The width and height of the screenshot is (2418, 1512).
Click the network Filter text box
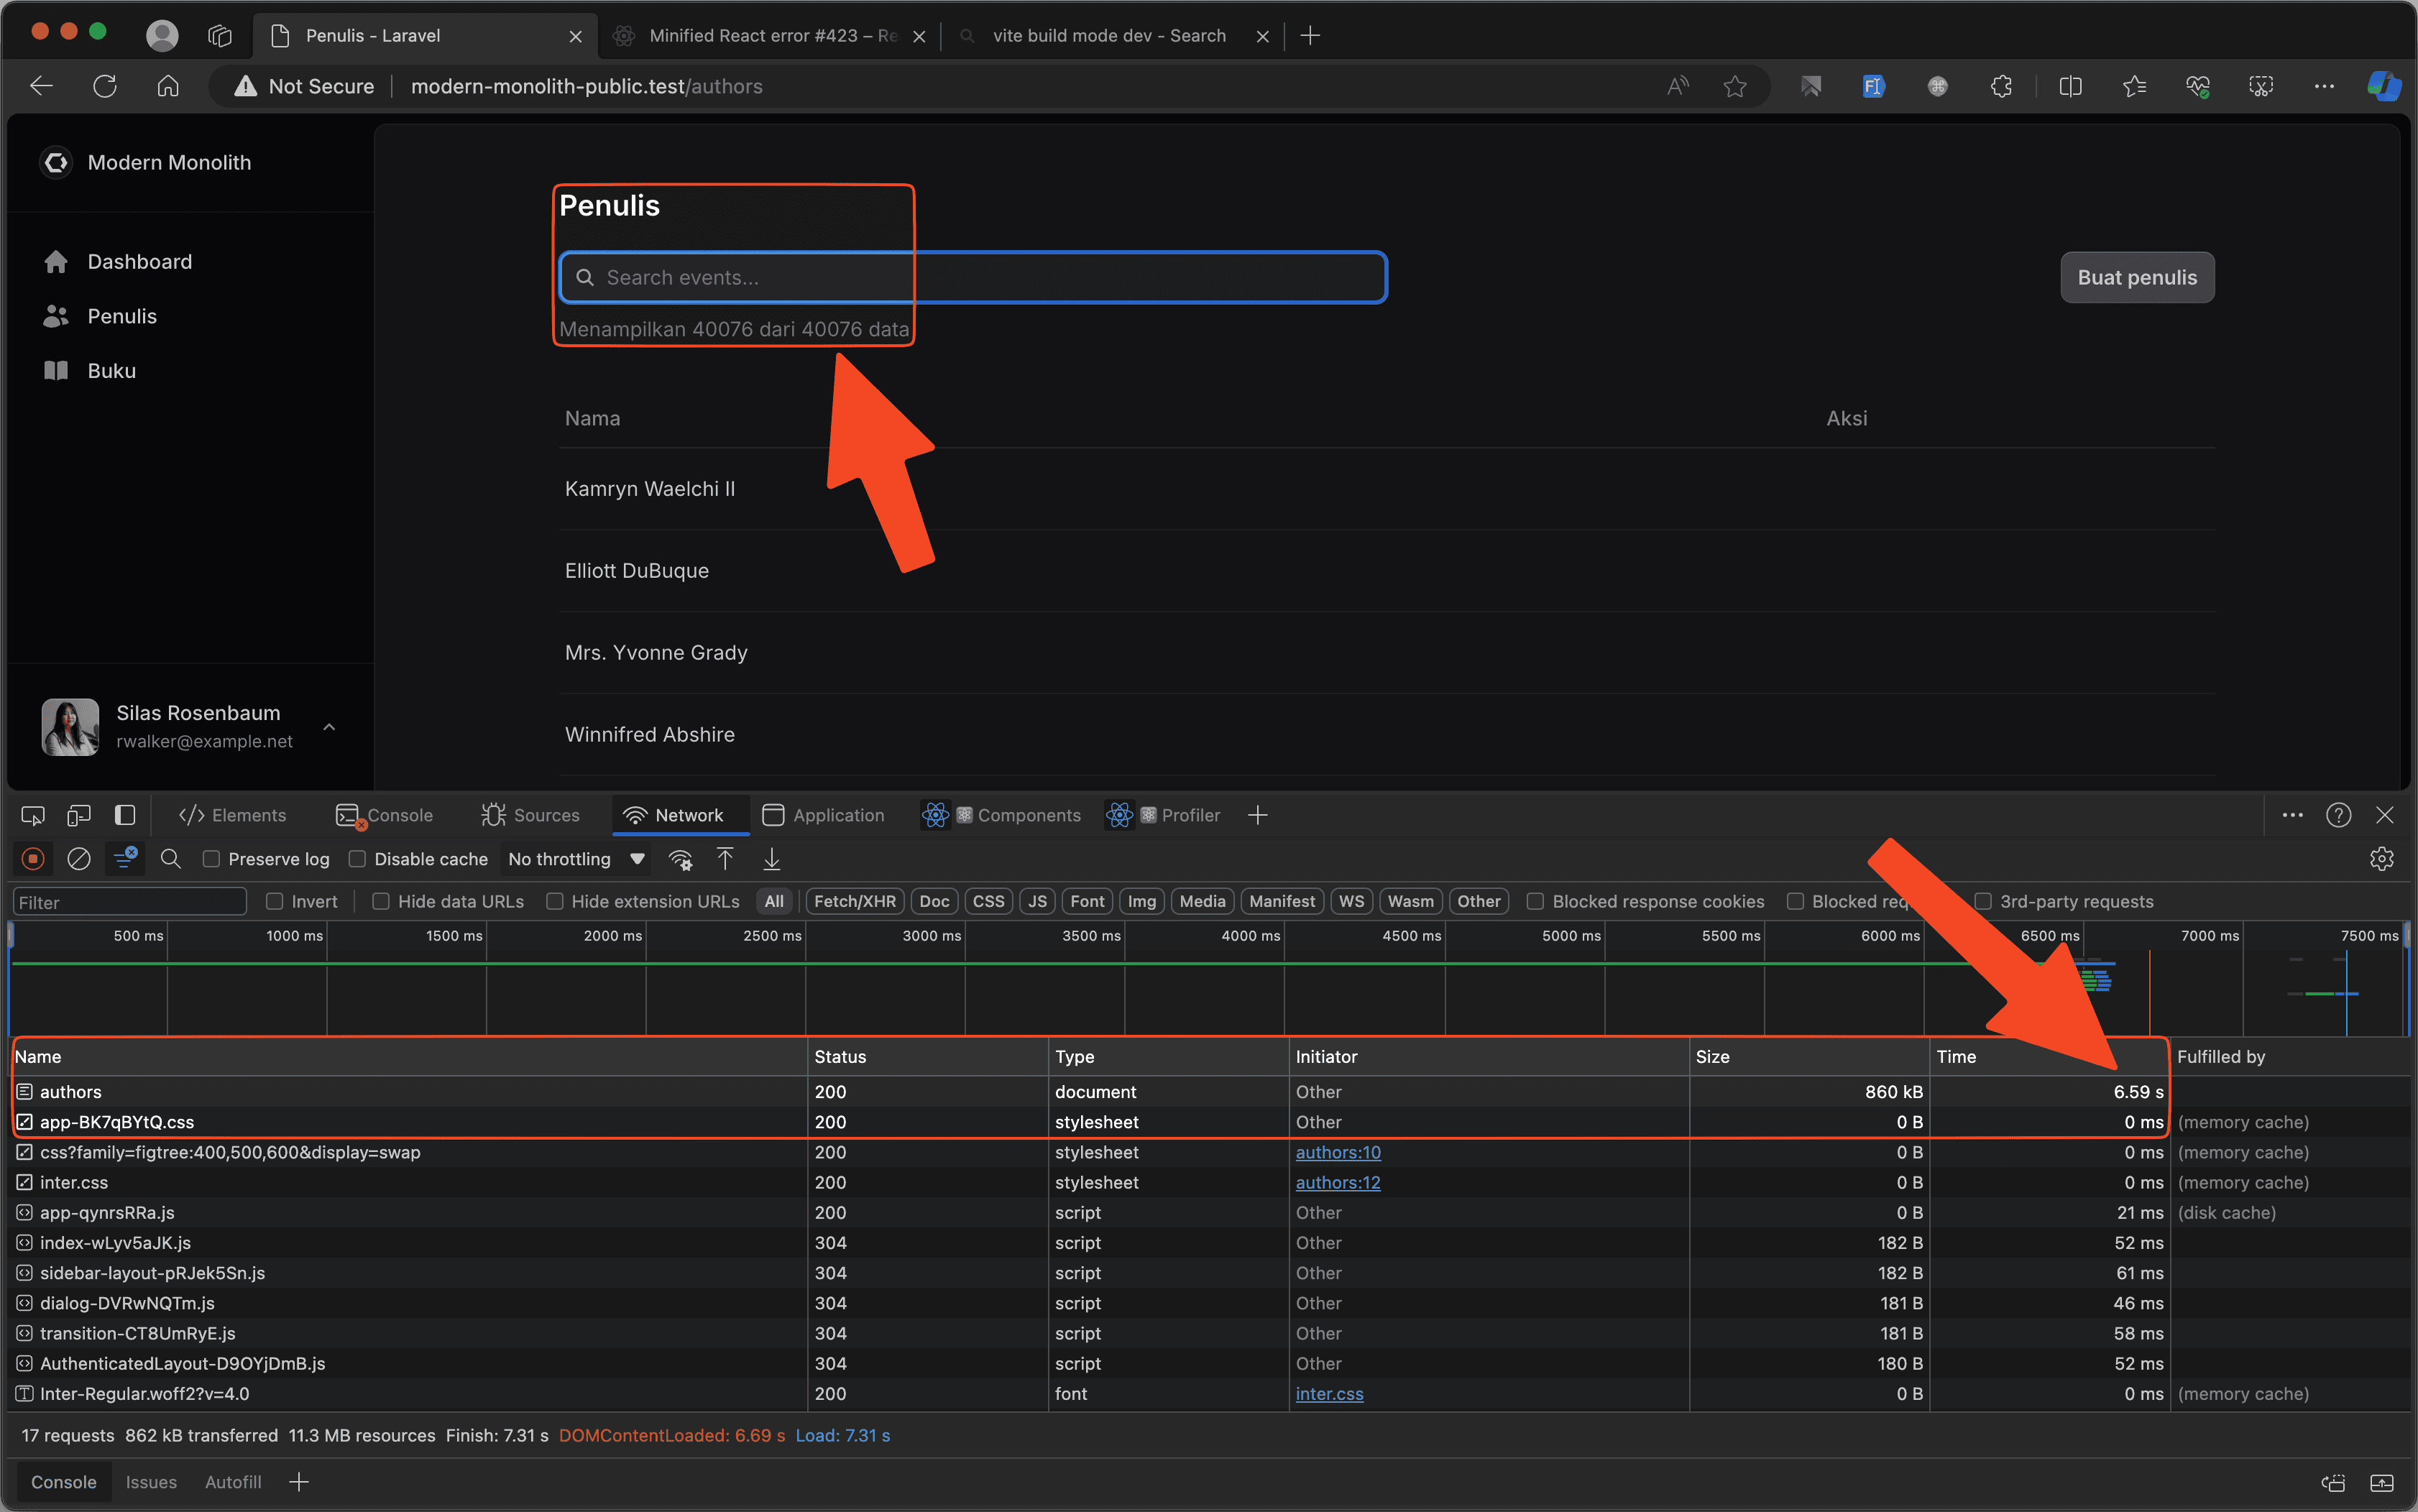[129, 902]
